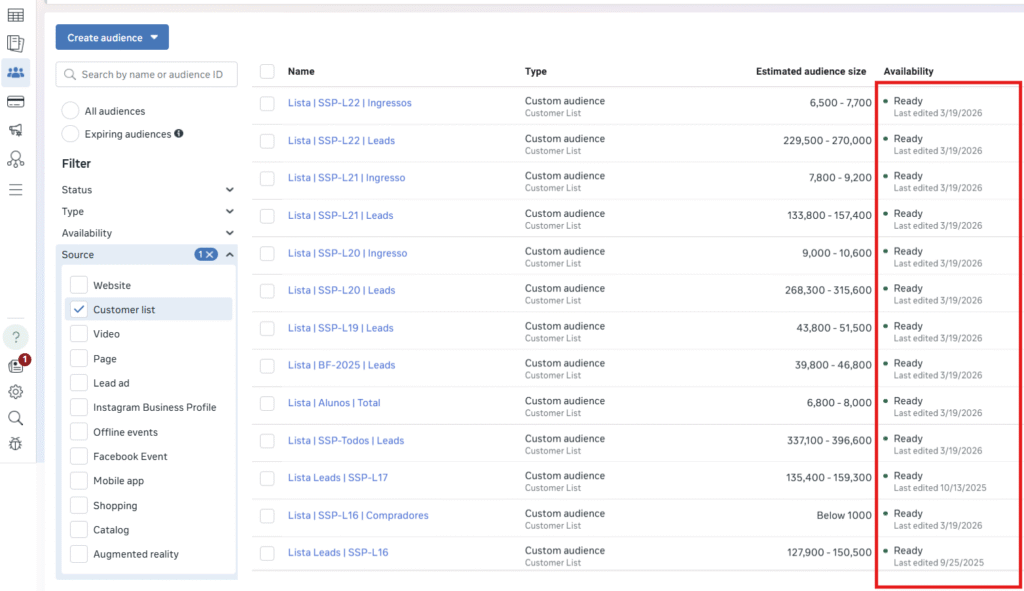Enable the Website source filter
The height and width of the screenshot is (591, 1024).
pyautogui.click(x=78, y=285)
